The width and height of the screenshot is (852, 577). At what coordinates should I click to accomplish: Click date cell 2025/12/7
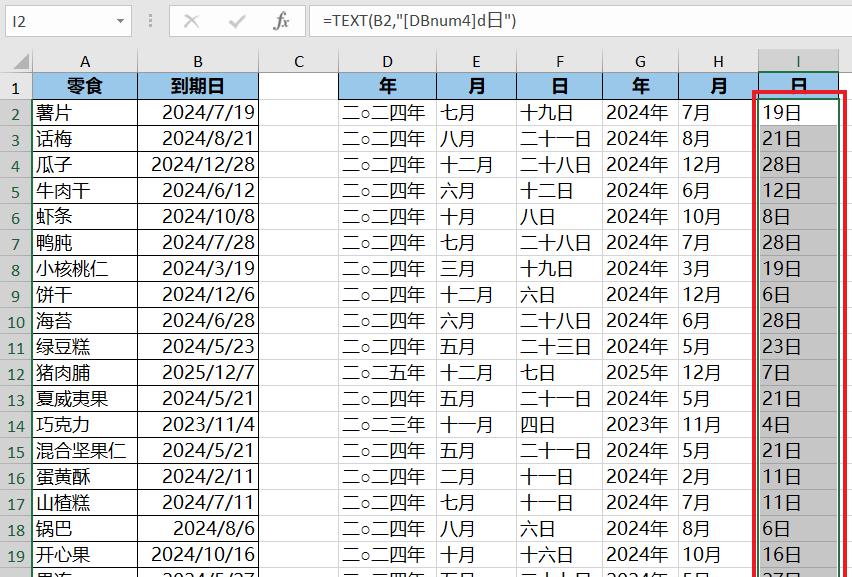click(x=198, y=373)
